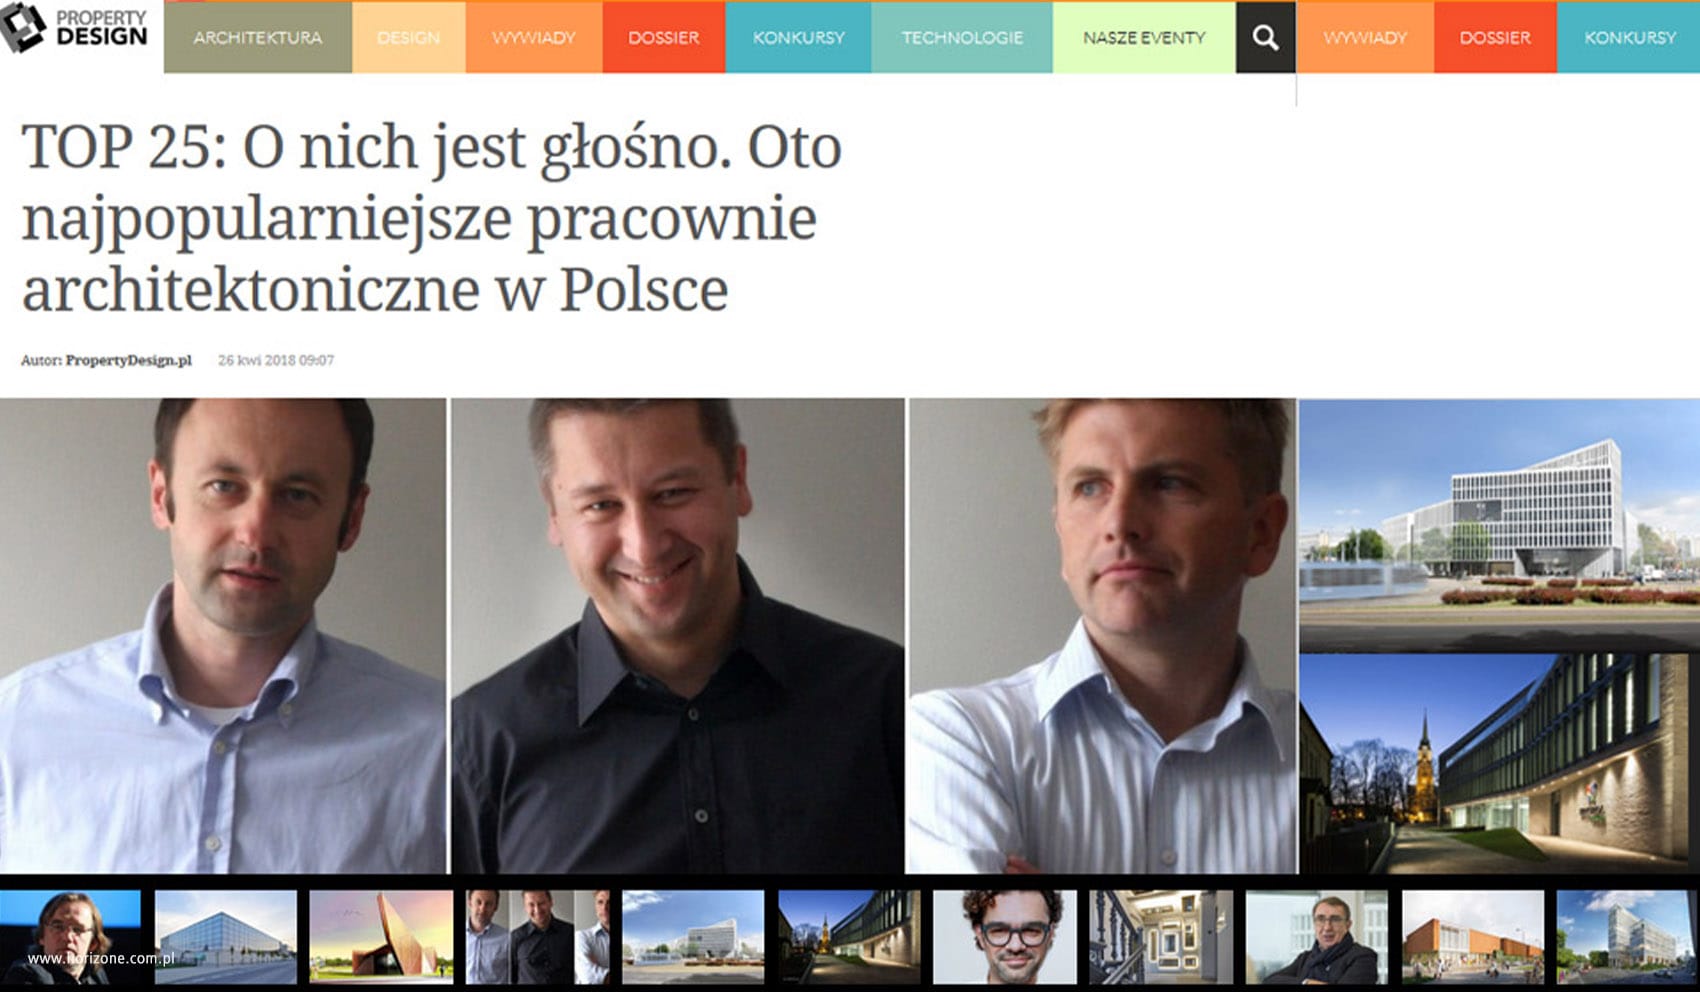Click the TOP 25 article headline
Screen dimensions: 1700x992
(x=431, y=218)
